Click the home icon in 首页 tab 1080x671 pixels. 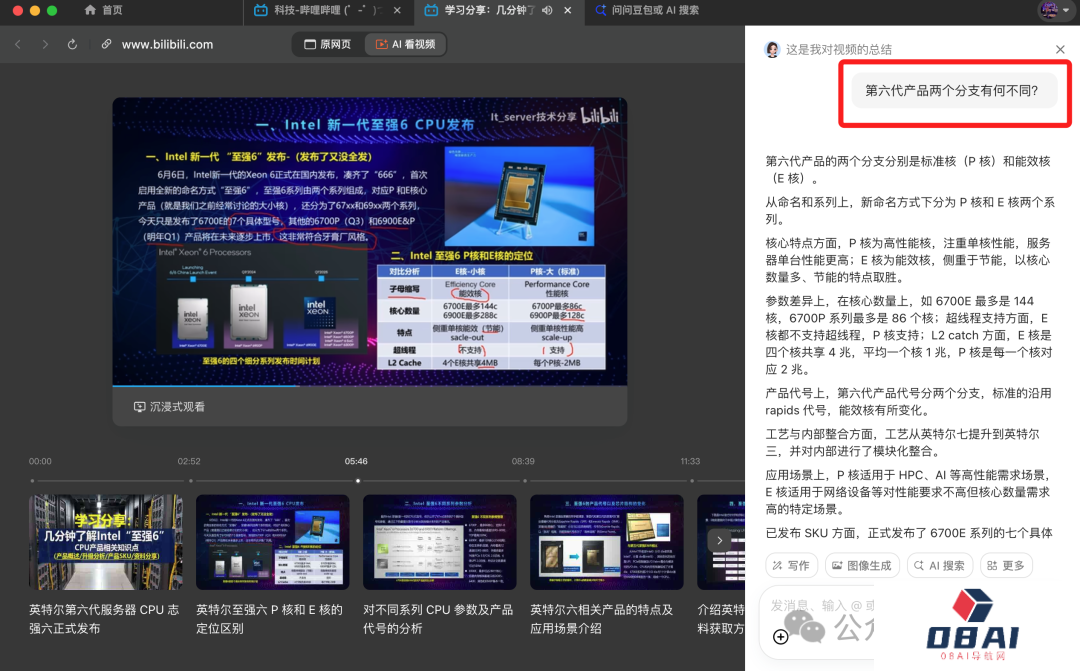tap(91, 10)
